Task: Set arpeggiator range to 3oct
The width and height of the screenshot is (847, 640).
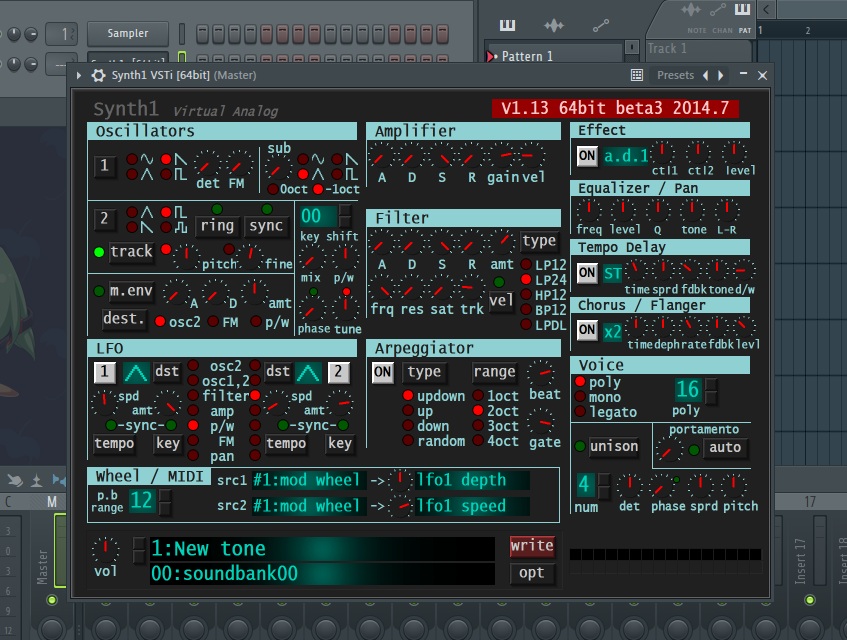Action: coord(478,426)
